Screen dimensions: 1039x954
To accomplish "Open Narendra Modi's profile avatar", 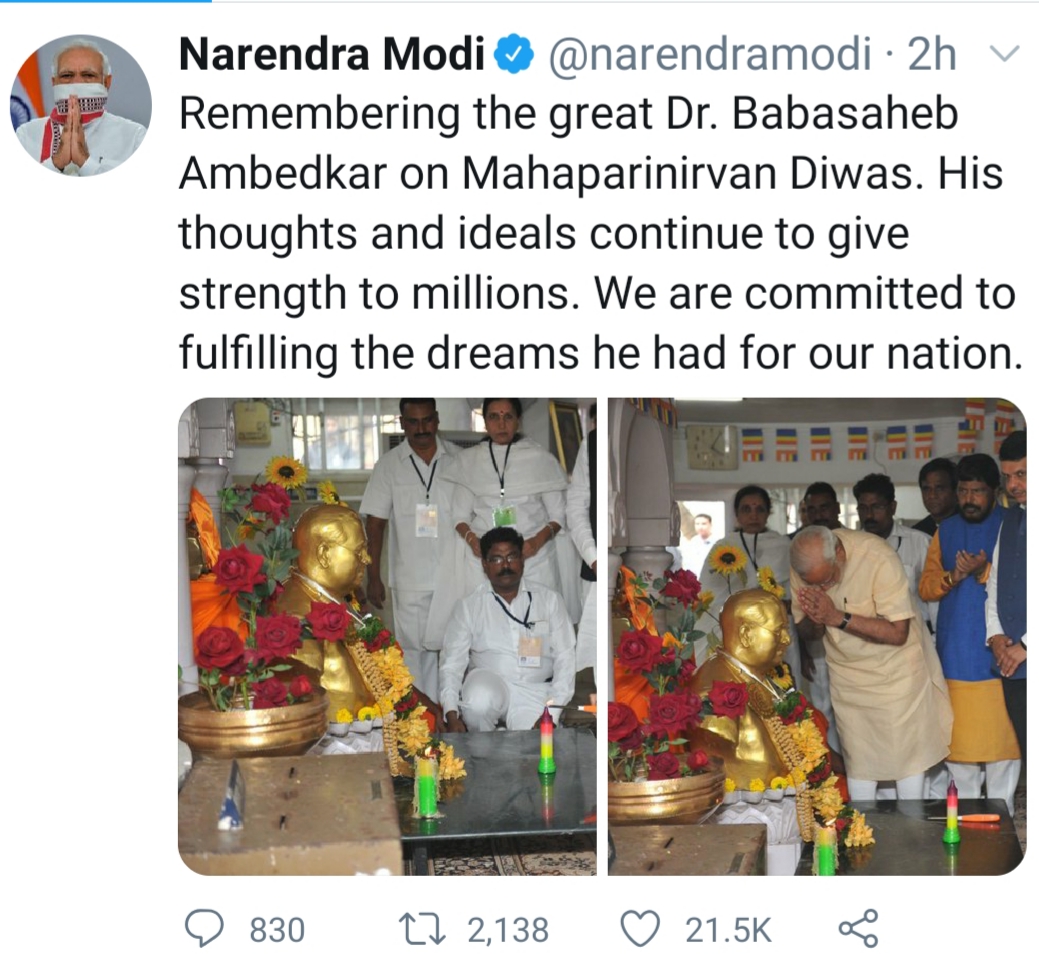I will pyautogui.click(x=81, y=105).
